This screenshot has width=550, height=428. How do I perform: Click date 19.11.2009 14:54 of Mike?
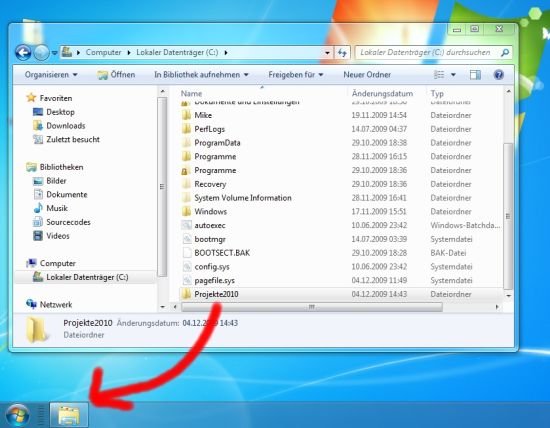coord(379,115)
